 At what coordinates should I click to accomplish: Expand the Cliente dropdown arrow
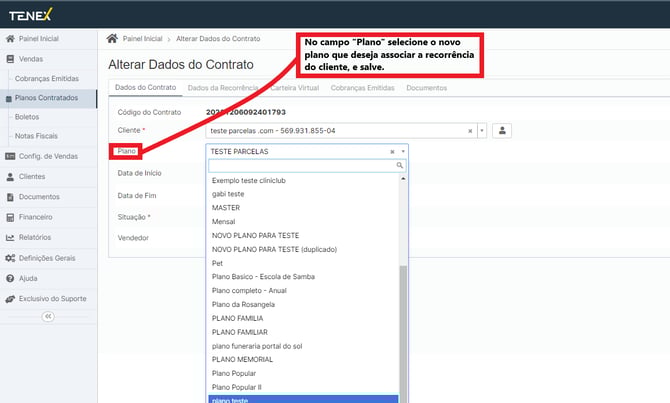point(481,130)
